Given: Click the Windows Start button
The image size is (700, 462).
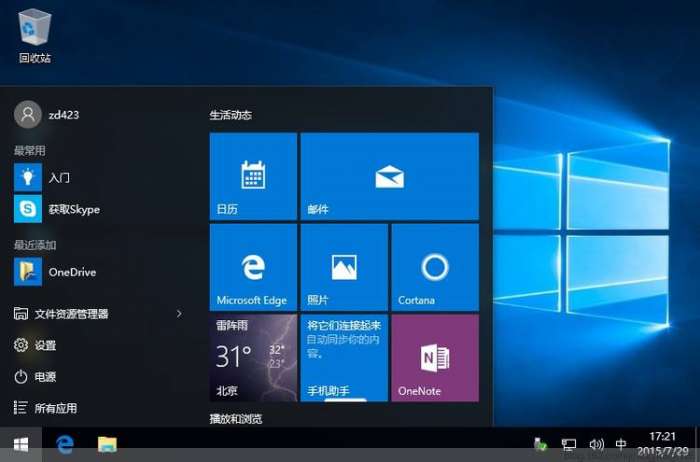Looking at the screenshot, I should point(21,444).
